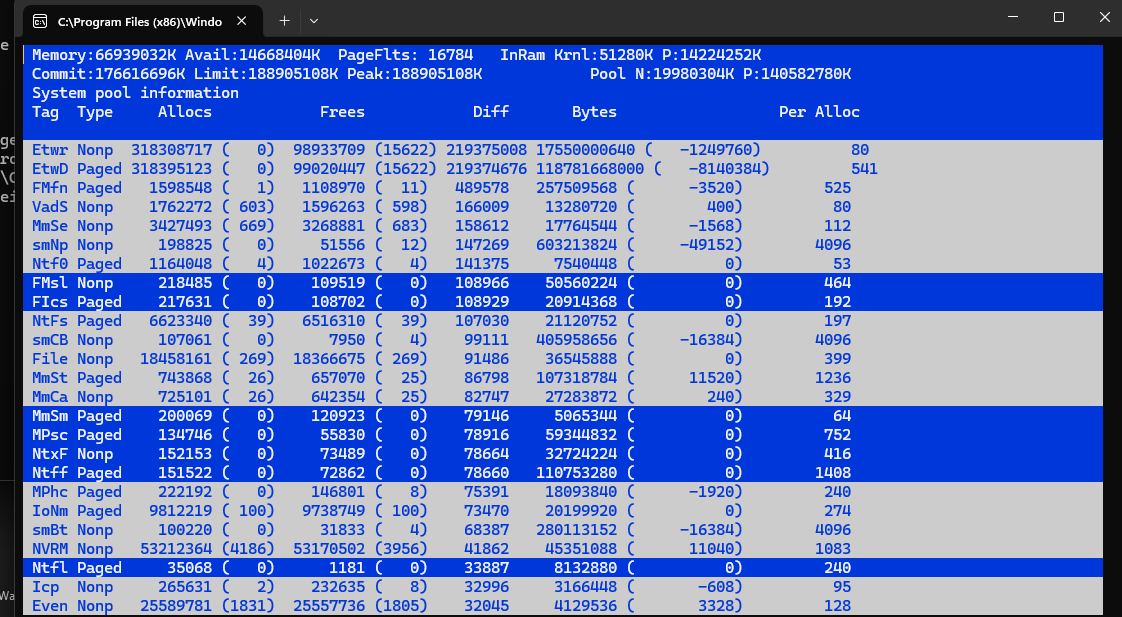Click the Per Alloc column header
1122x617 pixels.
(x=818, y=112)
